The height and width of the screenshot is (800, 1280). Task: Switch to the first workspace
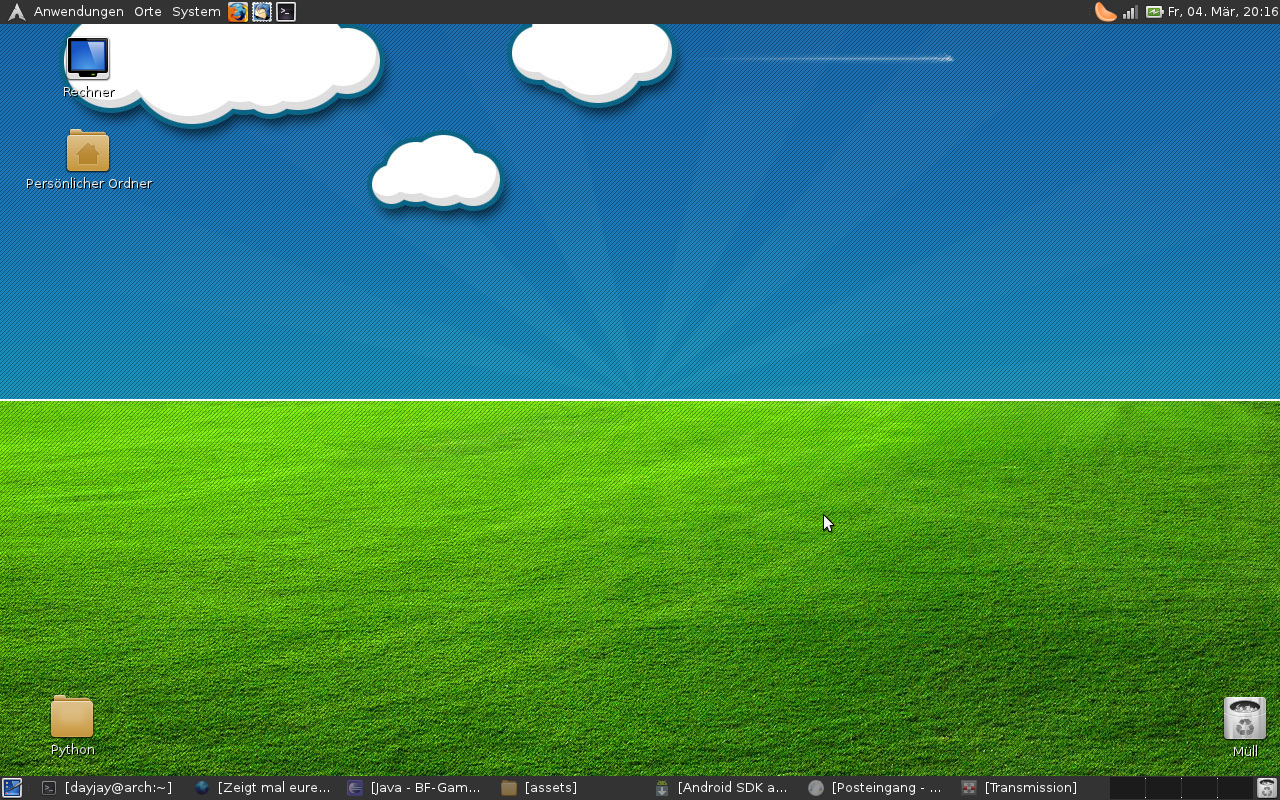pyautogui.click(x=1127, y=788)
